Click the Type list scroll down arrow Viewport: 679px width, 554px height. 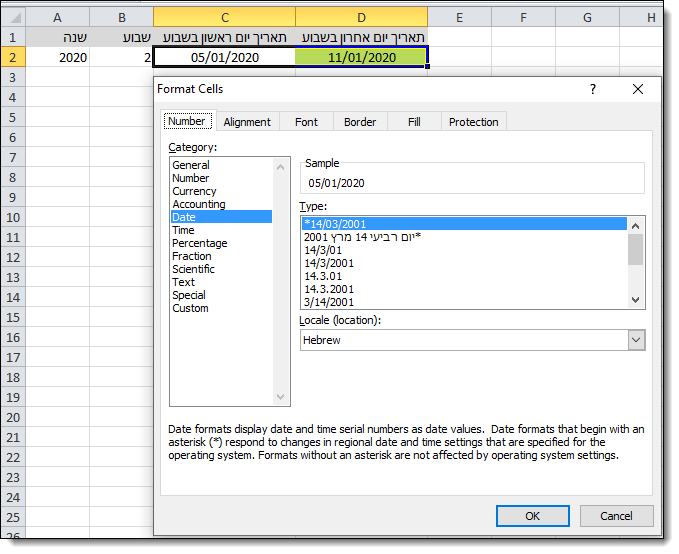pyautogui.click(x=636, y=299)
